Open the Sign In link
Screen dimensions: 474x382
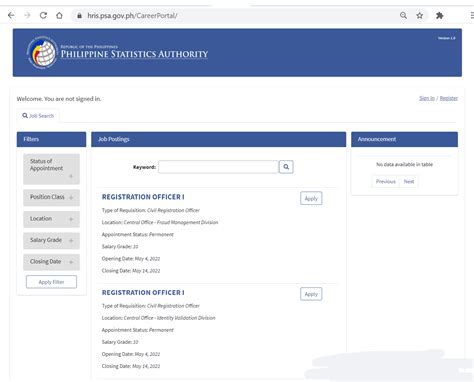point(427,98)
